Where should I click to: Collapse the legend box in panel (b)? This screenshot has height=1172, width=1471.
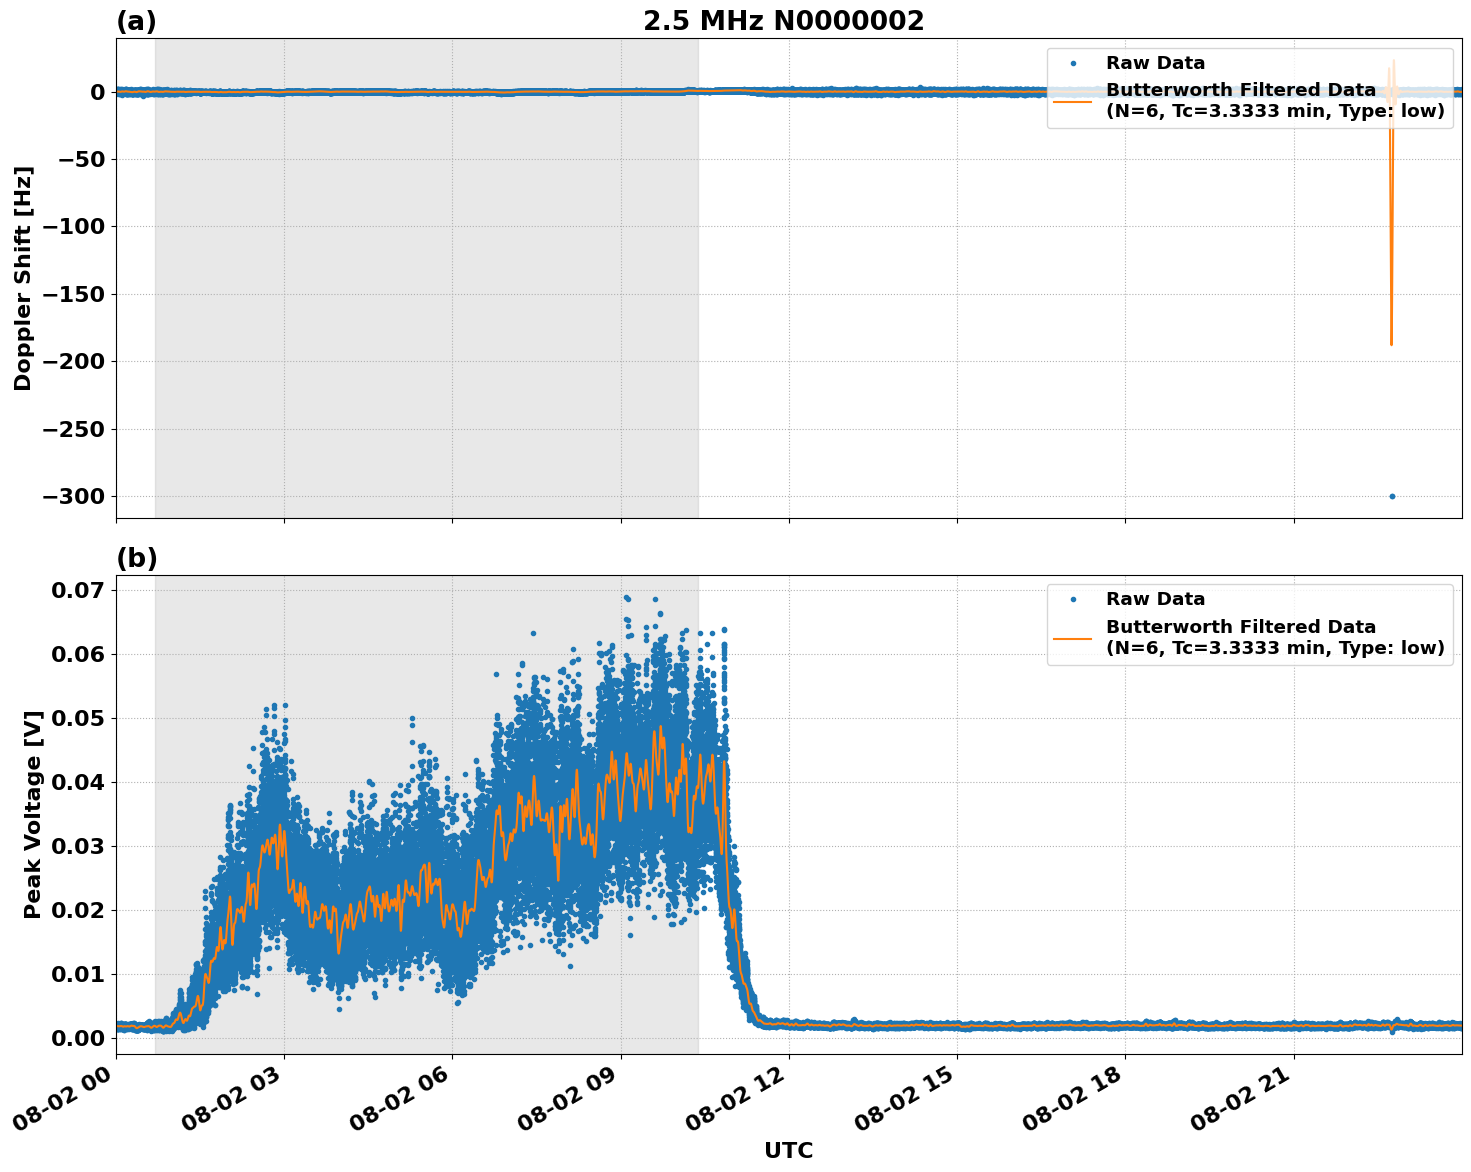pos(1251,623)
